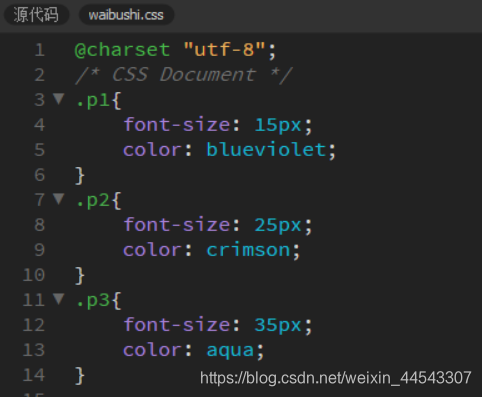Screen dimensions: 482x397
Task: Click the aqua color value
Action: tap(230, 351)
